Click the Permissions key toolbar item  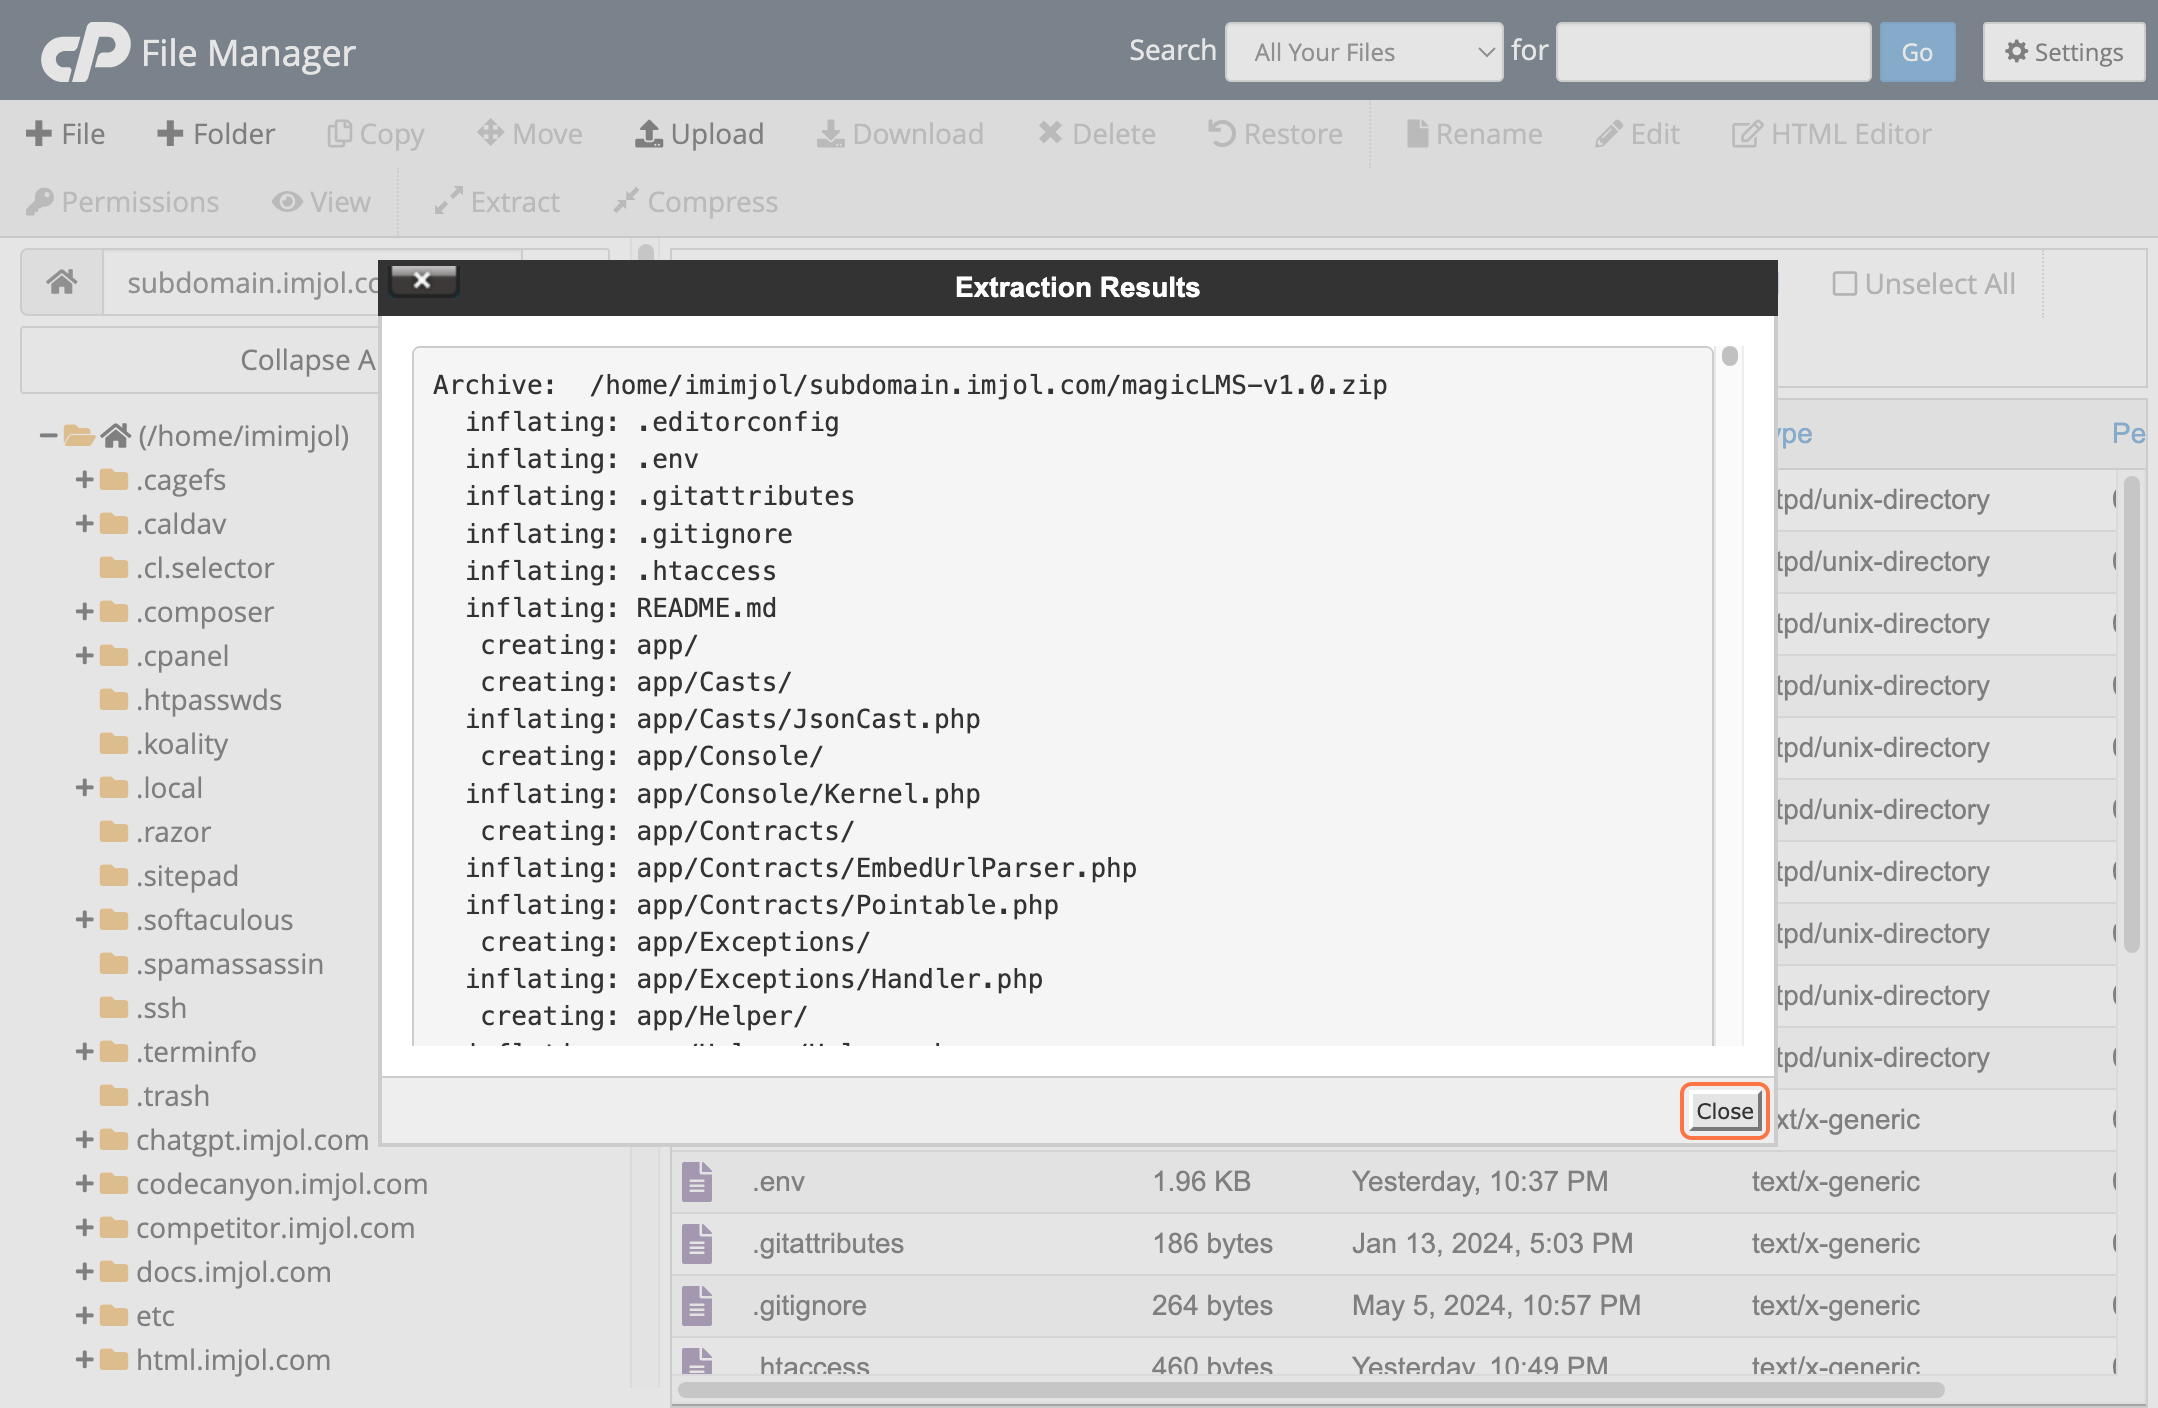123,202
